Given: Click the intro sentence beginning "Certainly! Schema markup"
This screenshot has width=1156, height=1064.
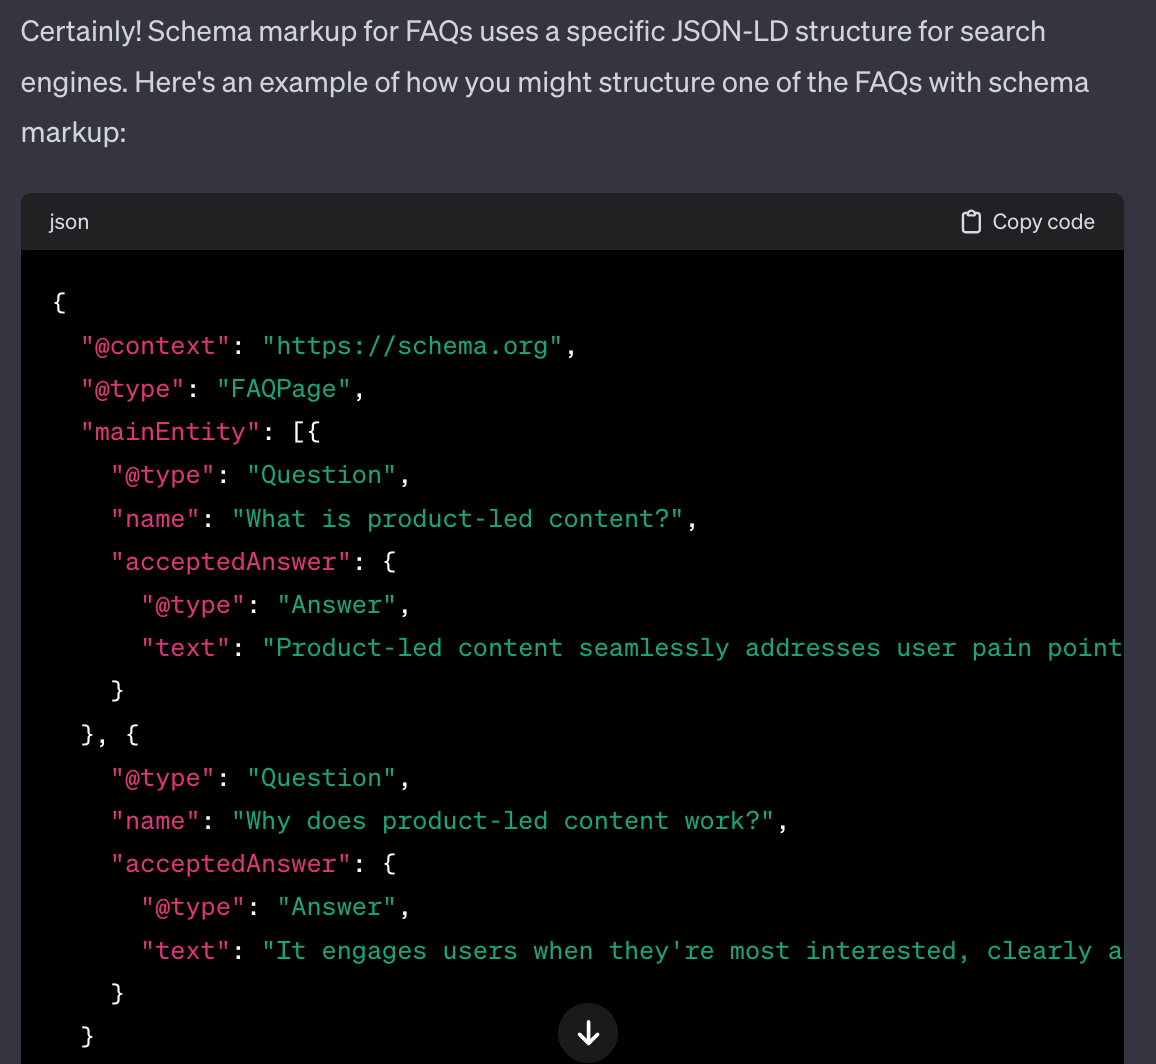Looking at the screenshot, I should click(x=554, y=82).
